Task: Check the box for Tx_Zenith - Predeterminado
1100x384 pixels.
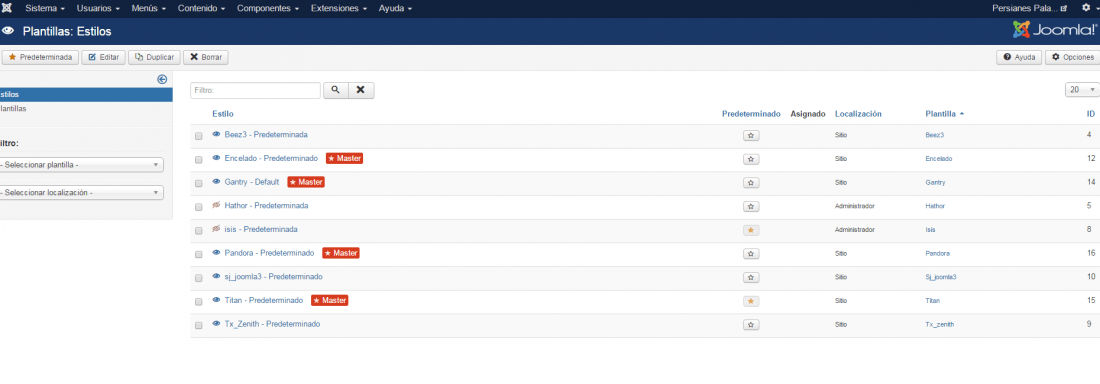Action: pyautogui.click(x=199, y=326)
